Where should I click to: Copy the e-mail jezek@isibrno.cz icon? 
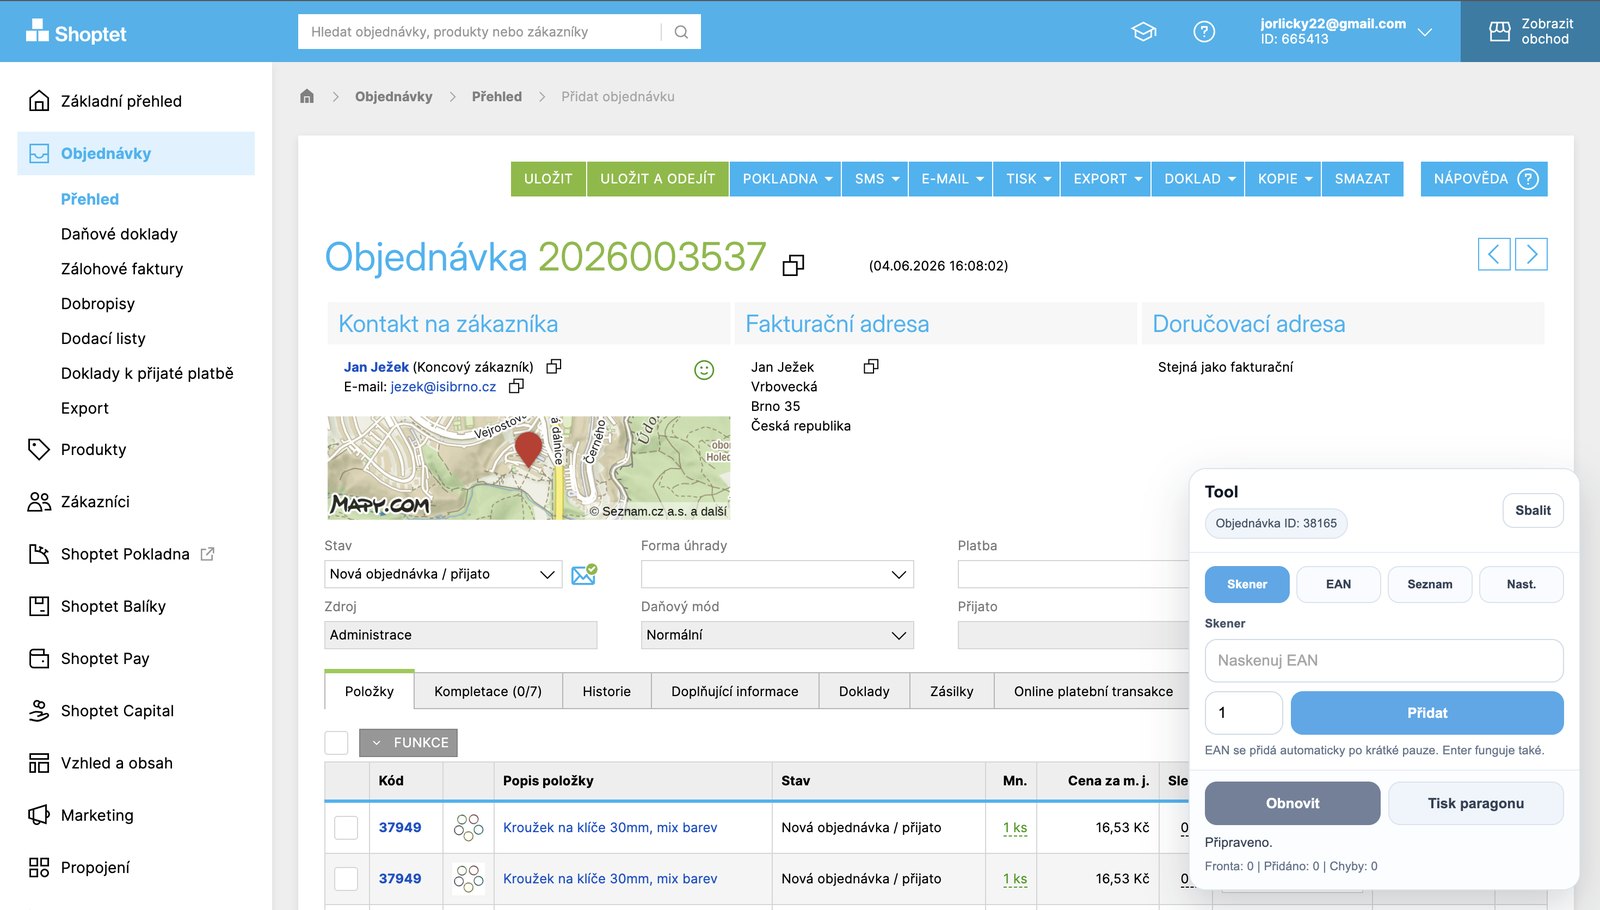pyautogui.click(x=516, y=386)
